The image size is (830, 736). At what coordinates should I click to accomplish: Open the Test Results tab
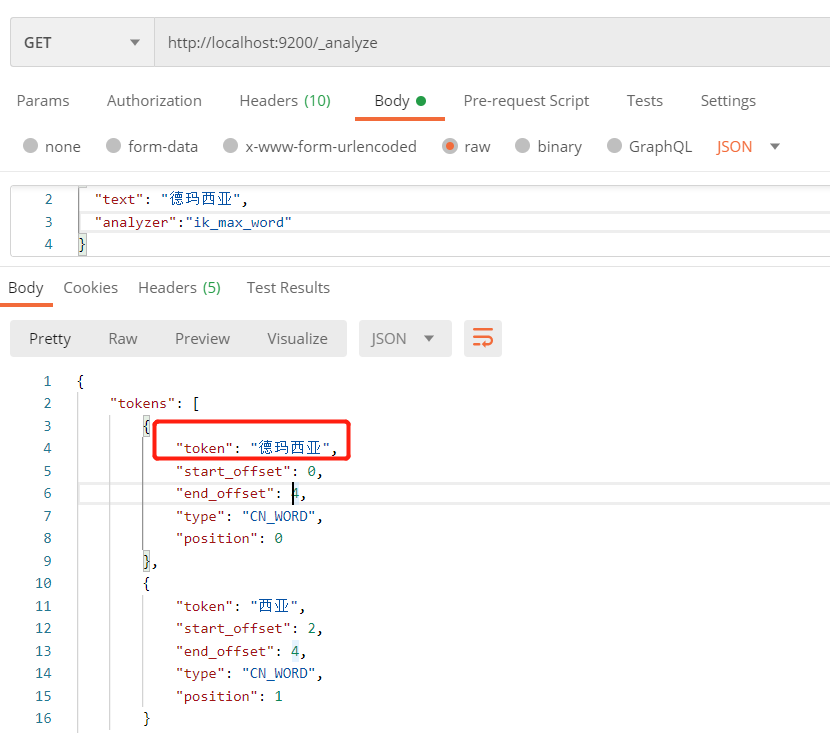pyautogui.click(x=288, y=287)
